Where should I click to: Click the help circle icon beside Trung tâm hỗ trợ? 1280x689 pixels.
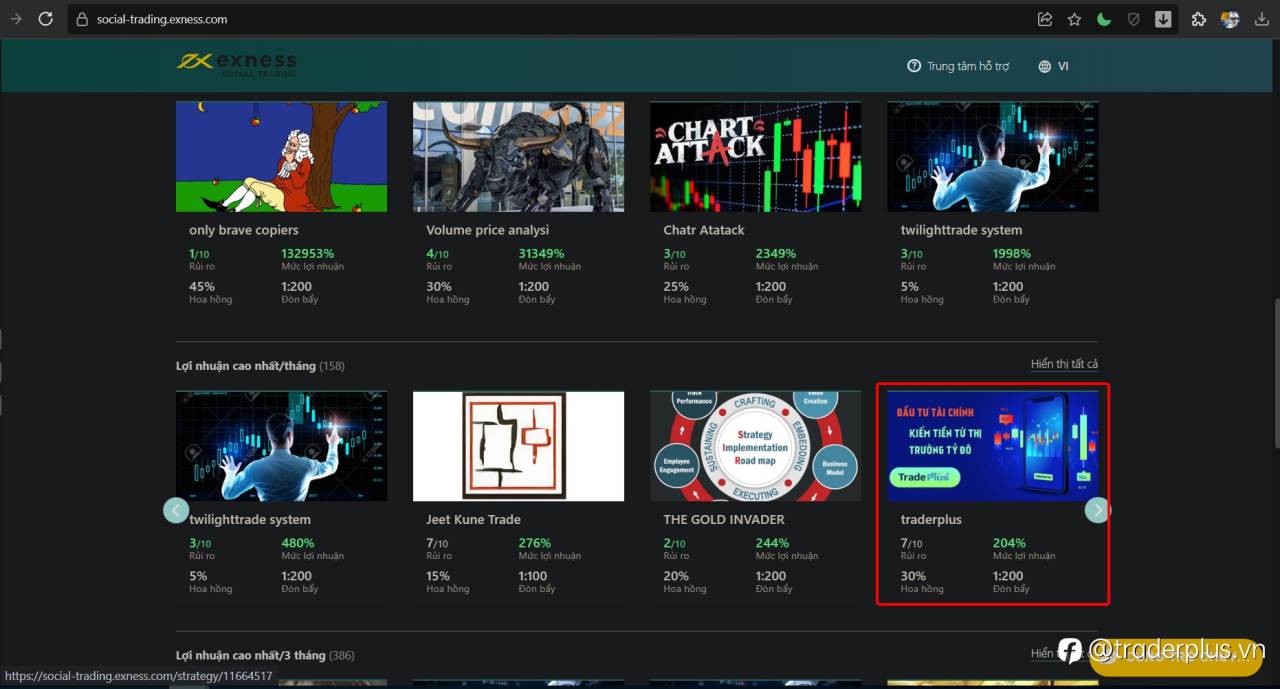913,66
